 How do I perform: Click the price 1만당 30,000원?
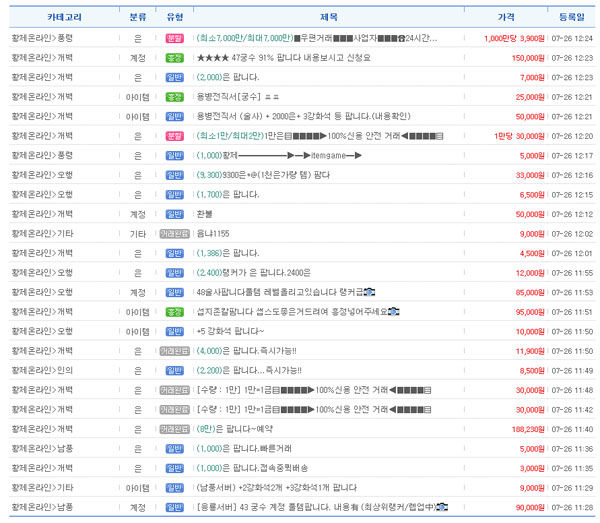click(x=519, y=137)
